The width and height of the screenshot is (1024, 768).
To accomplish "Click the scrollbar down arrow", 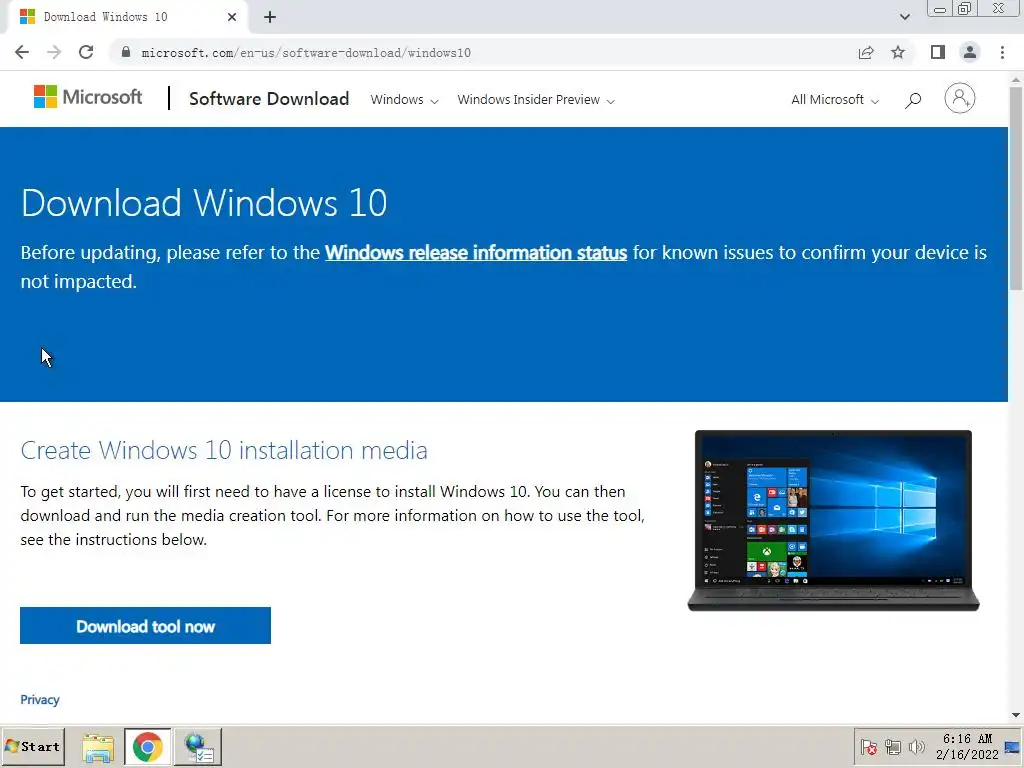I will 1016,715.
